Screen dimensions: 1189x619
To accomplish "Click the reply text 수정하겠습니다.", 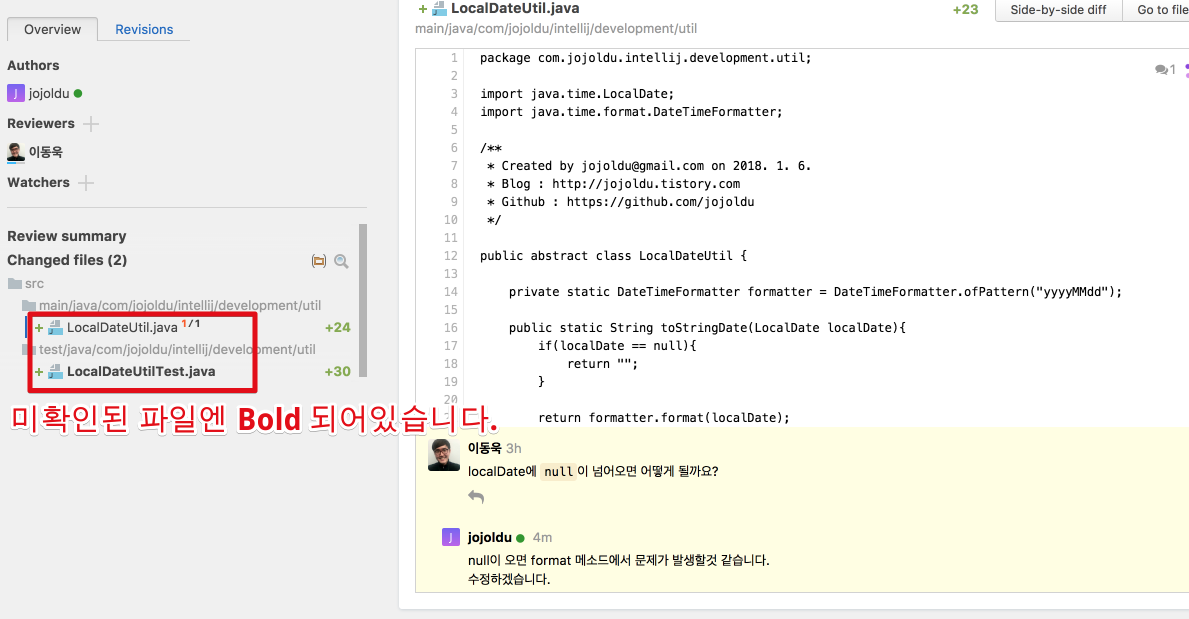I will coord(509,580).
